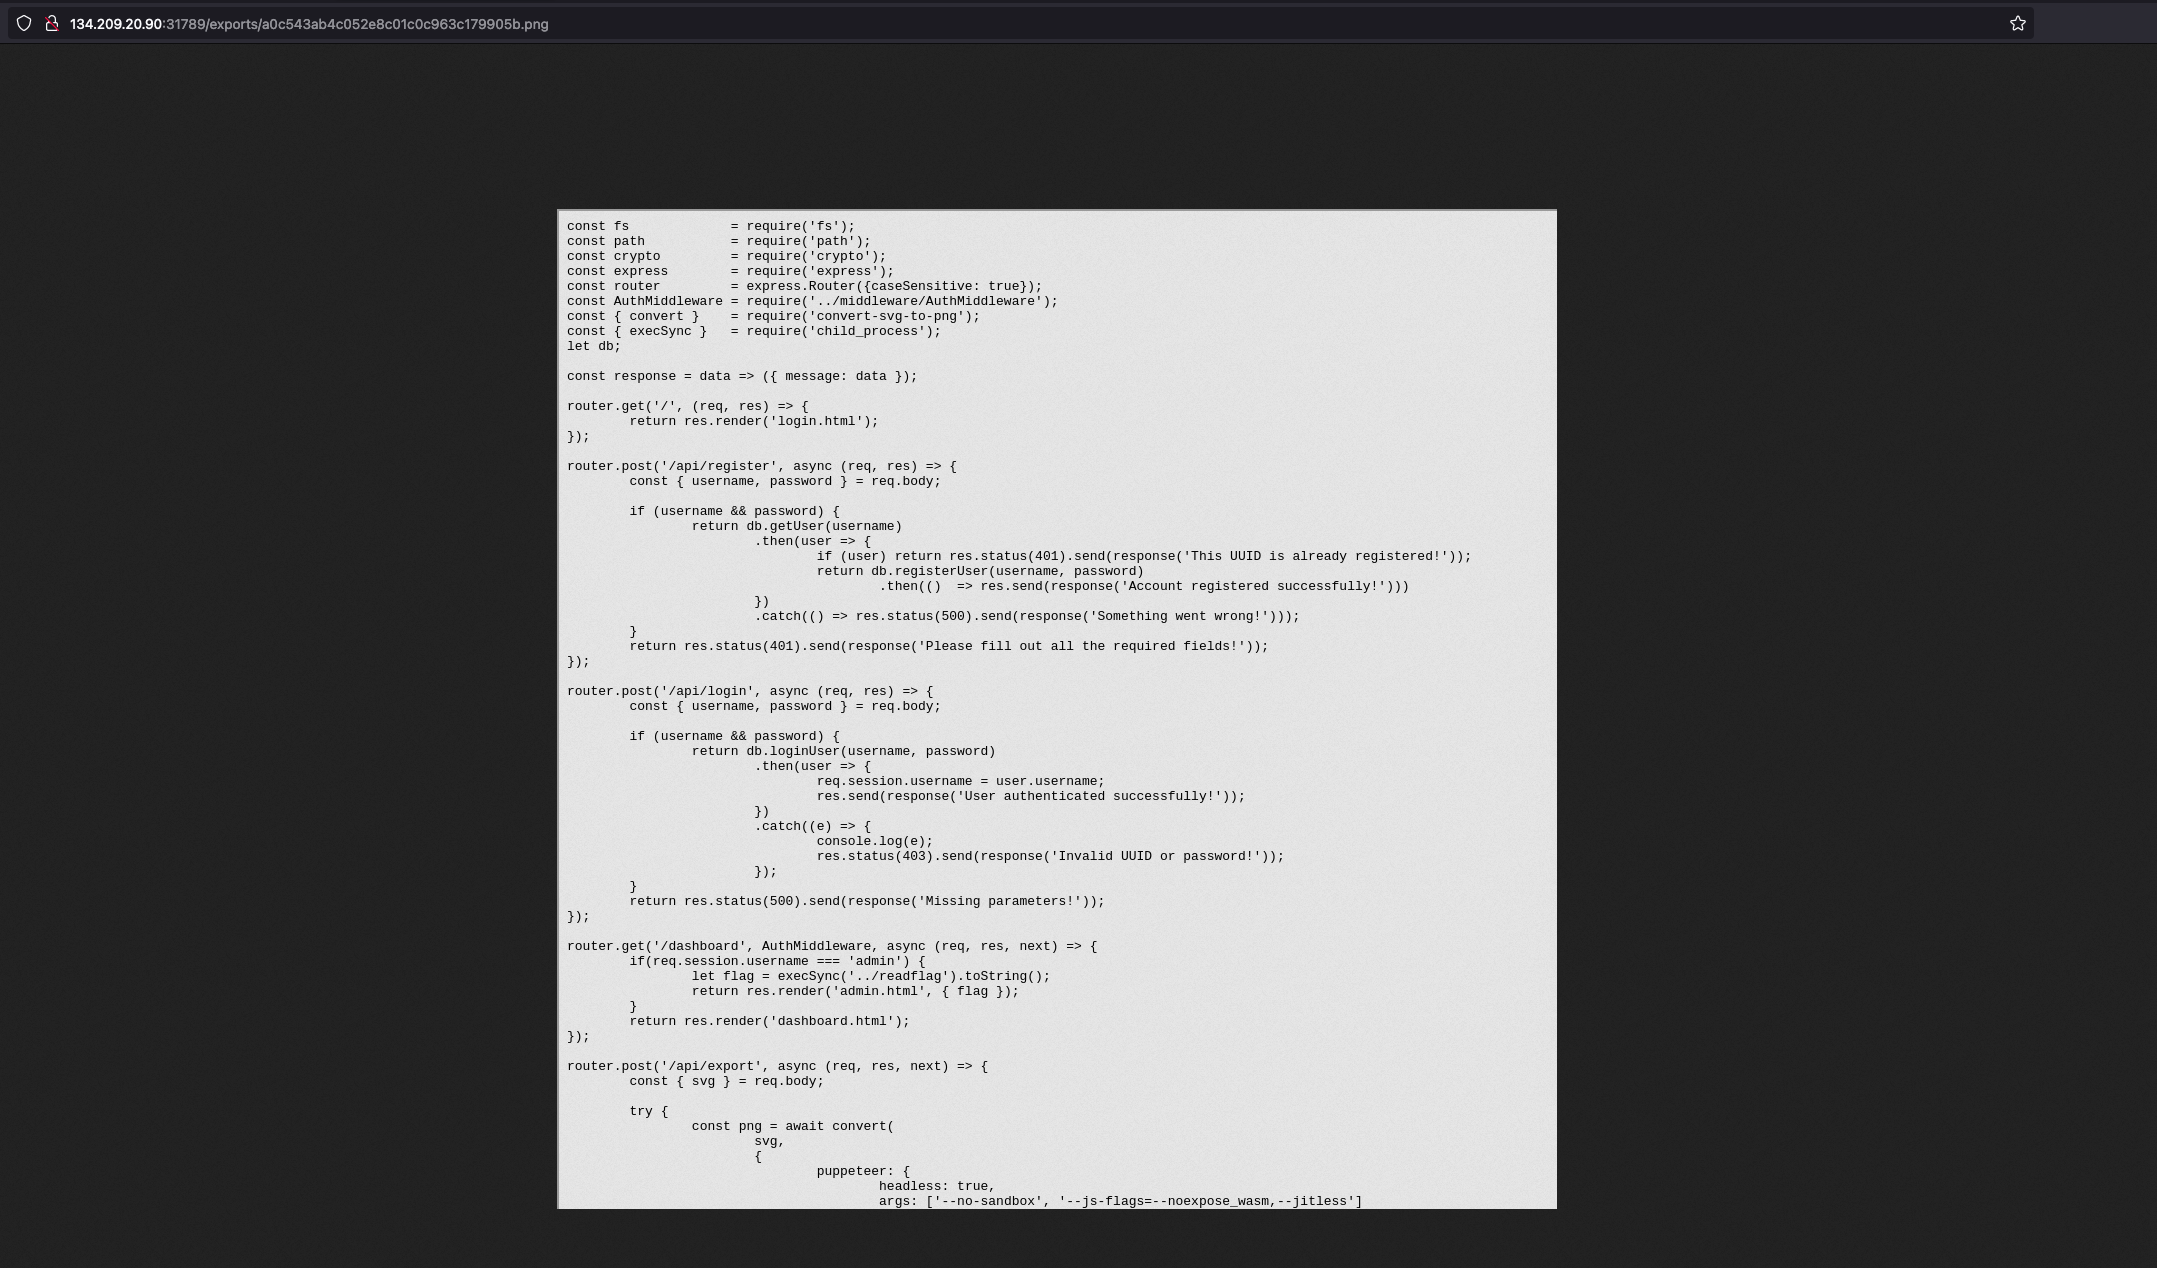Viewport: 2157px width, 1268px height.
Task: Select the res.render('dashboard.html') line
Action: 770,1021
